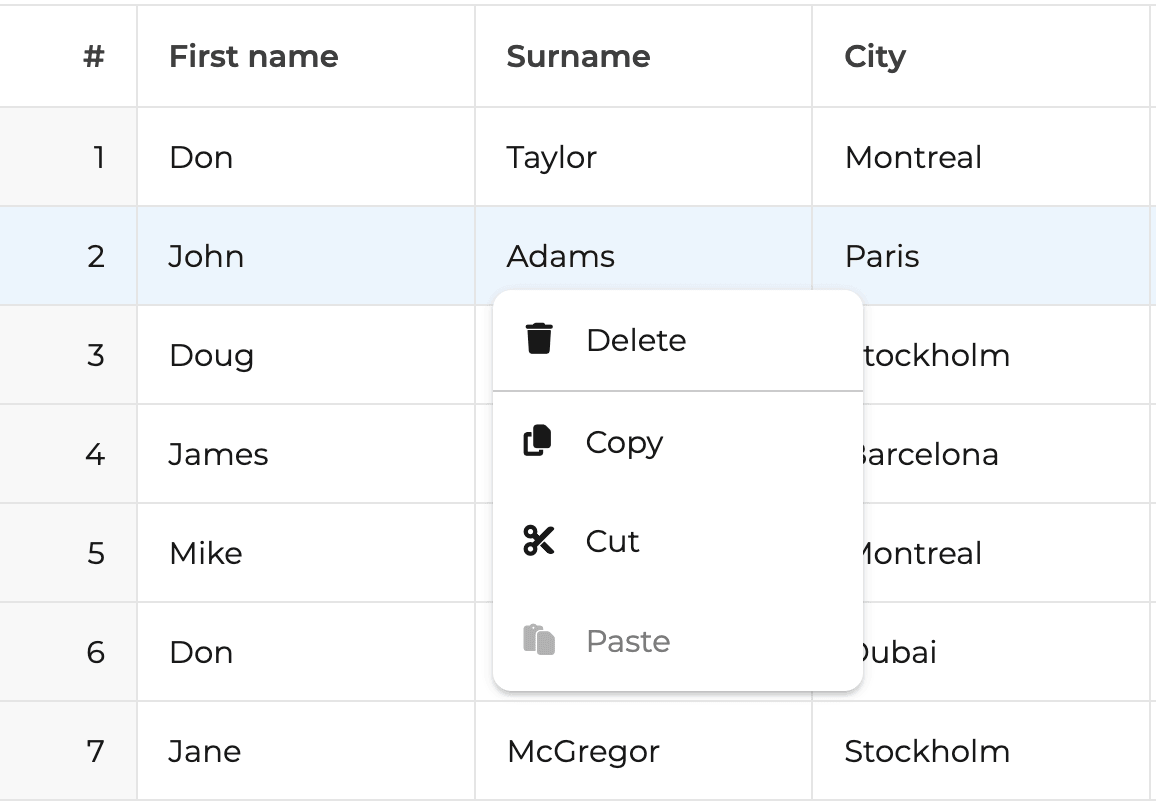Click the cell containing Paris

[x=981, y=256]
